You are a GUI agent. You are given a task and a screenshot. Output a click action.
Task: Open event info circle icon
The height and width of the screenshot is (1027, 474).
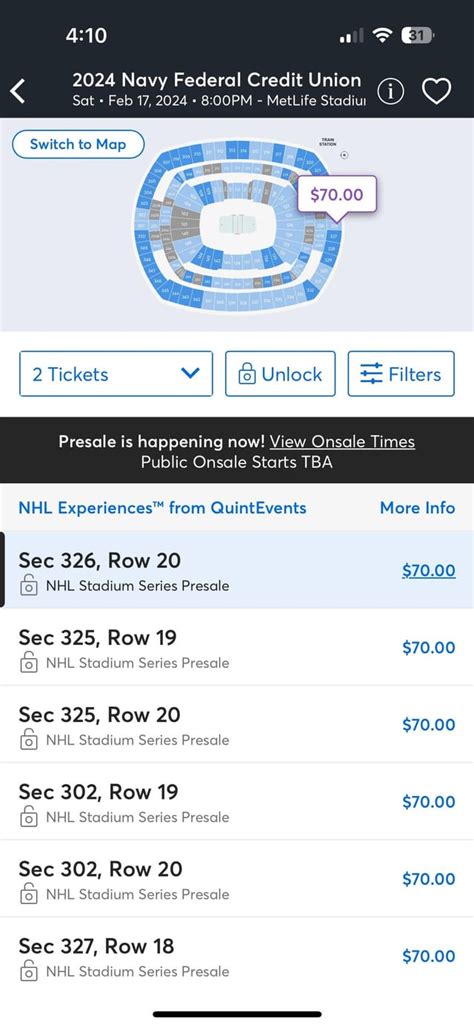391,91
